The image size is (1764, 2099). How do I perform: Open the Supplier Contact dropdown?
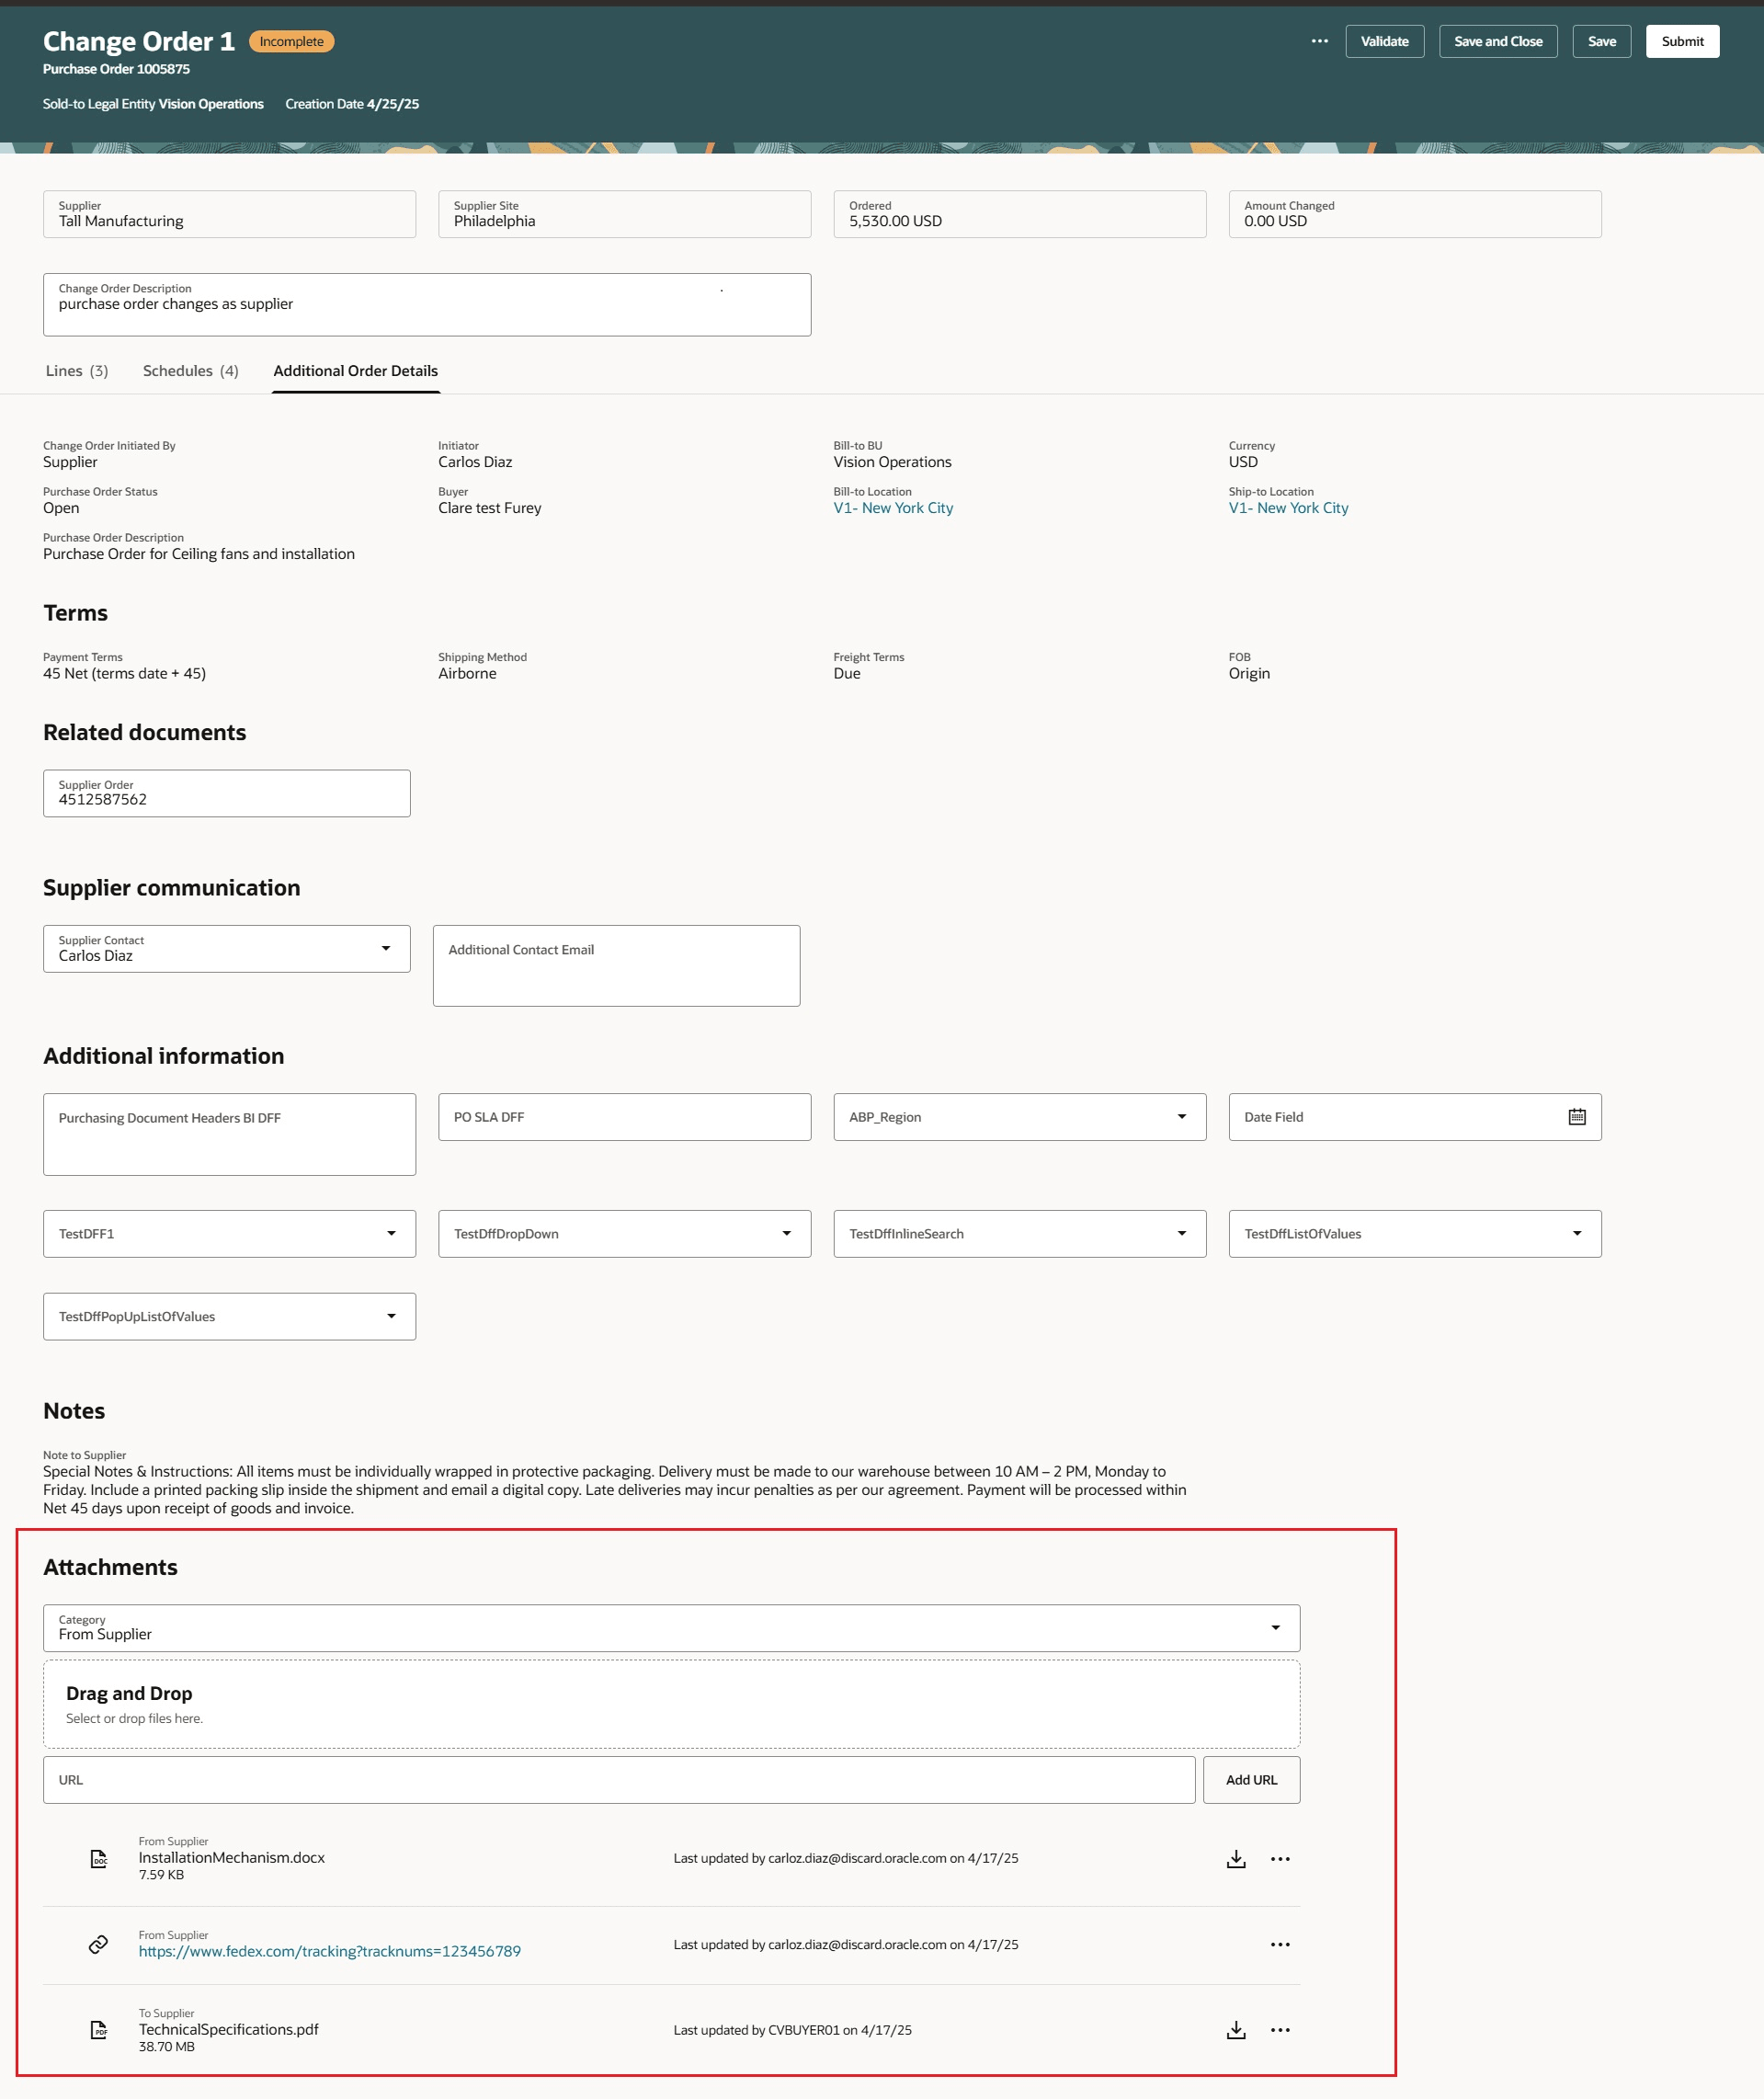coord(386,948)
